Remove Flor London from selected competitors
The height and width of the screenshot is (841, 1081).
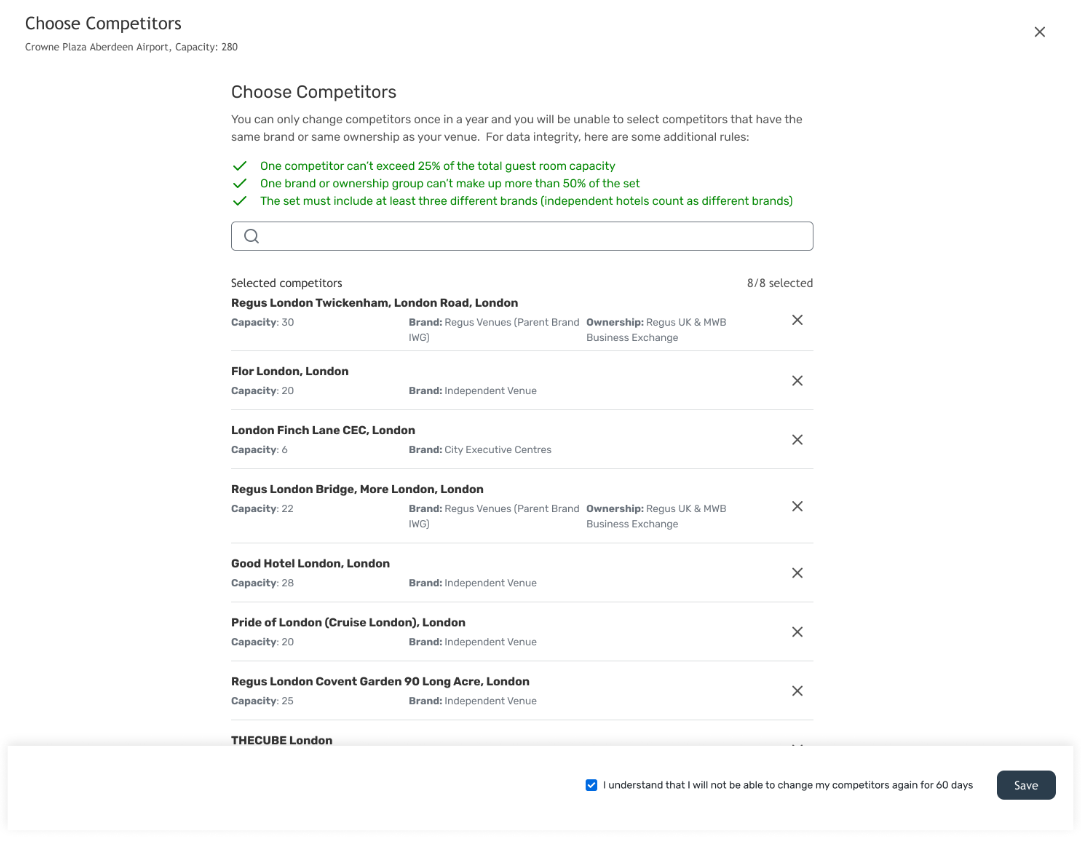click(797, 381)
